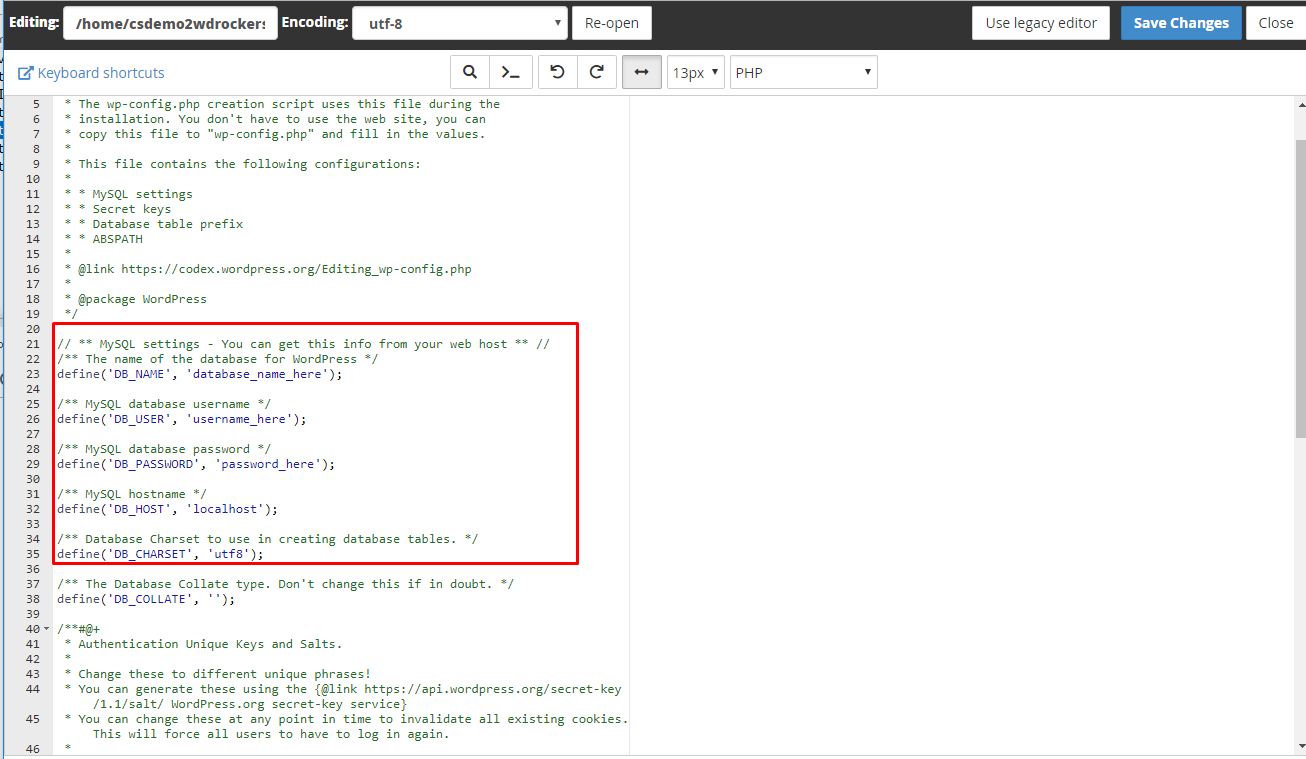Expand the utf-8 encoding dropdown

(460, 23)
